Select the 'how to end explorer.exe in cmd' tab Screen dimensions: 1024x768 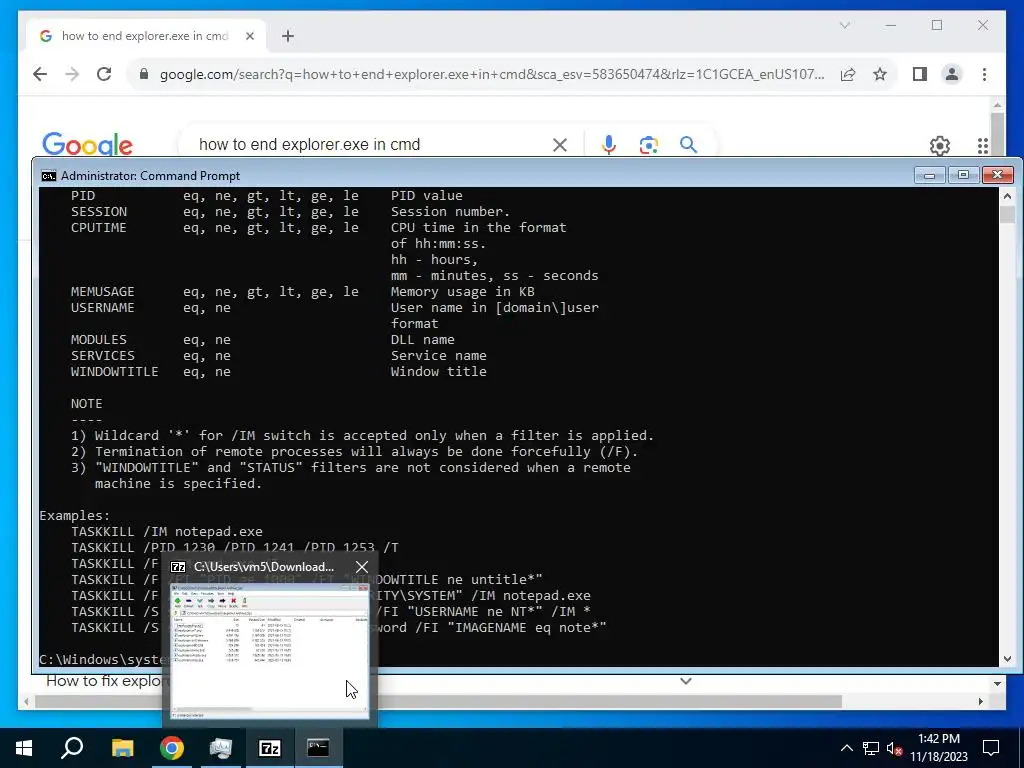tap(146, 36)
